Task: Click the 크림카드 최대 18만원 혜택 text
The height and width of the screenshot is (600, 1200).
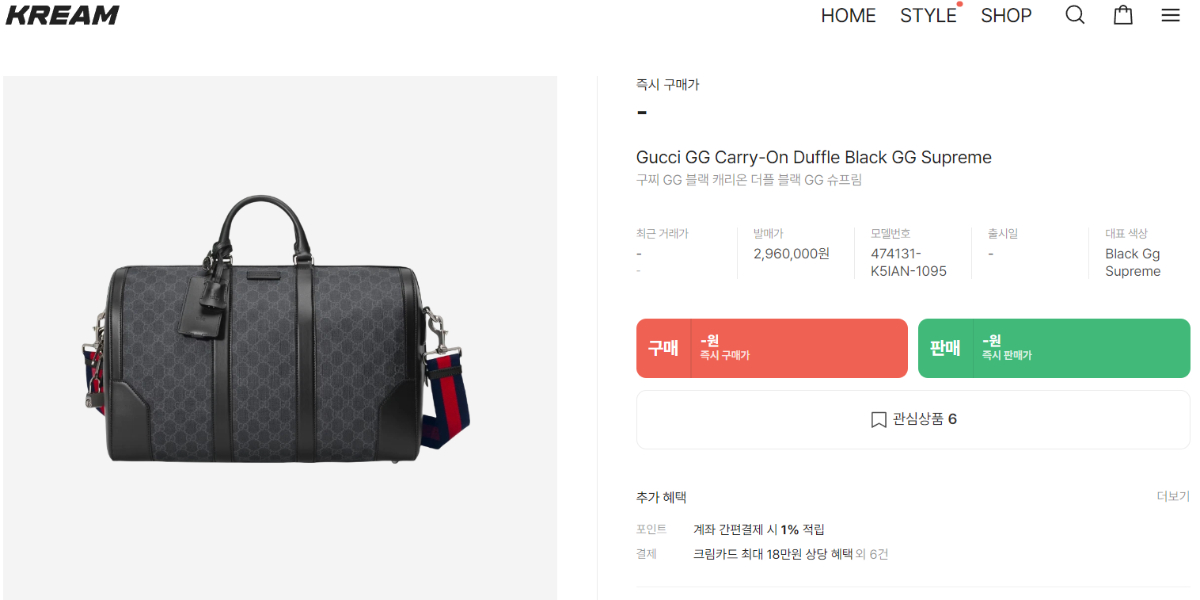Action: [x=772, y=554]
